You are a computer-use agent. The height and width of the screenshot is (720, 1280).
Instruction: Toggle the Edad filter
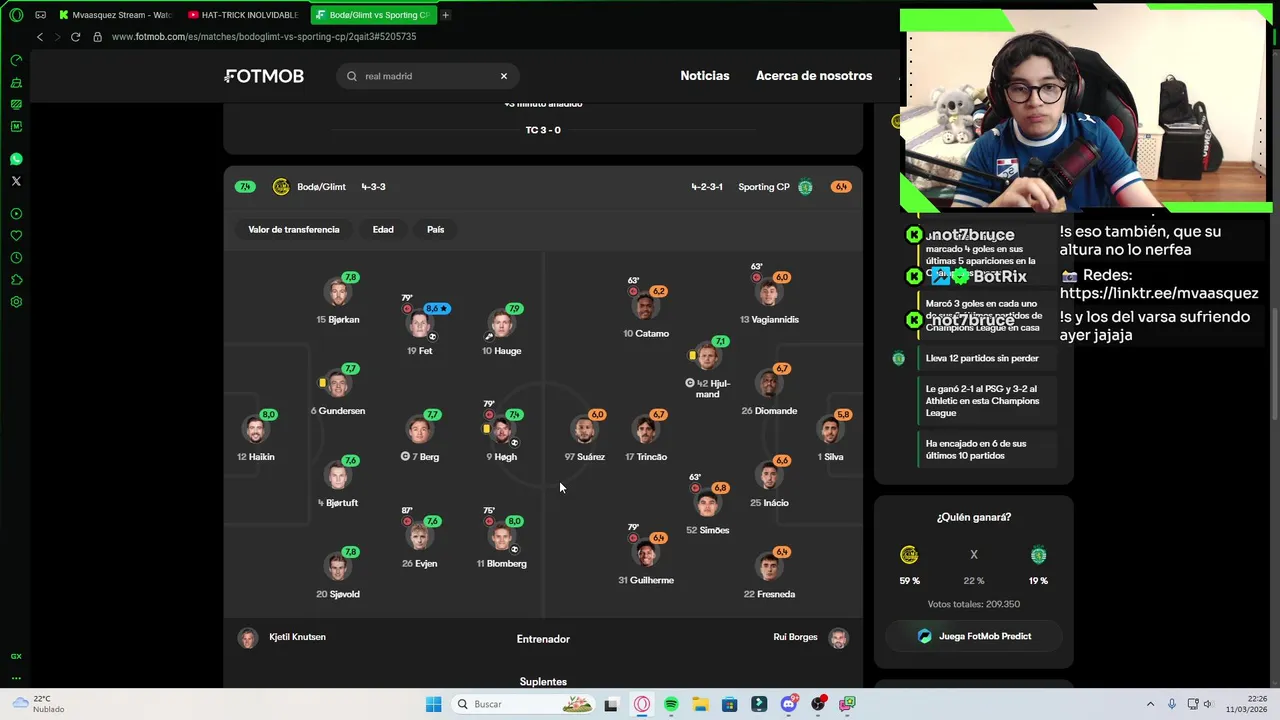tap(383, 230)
